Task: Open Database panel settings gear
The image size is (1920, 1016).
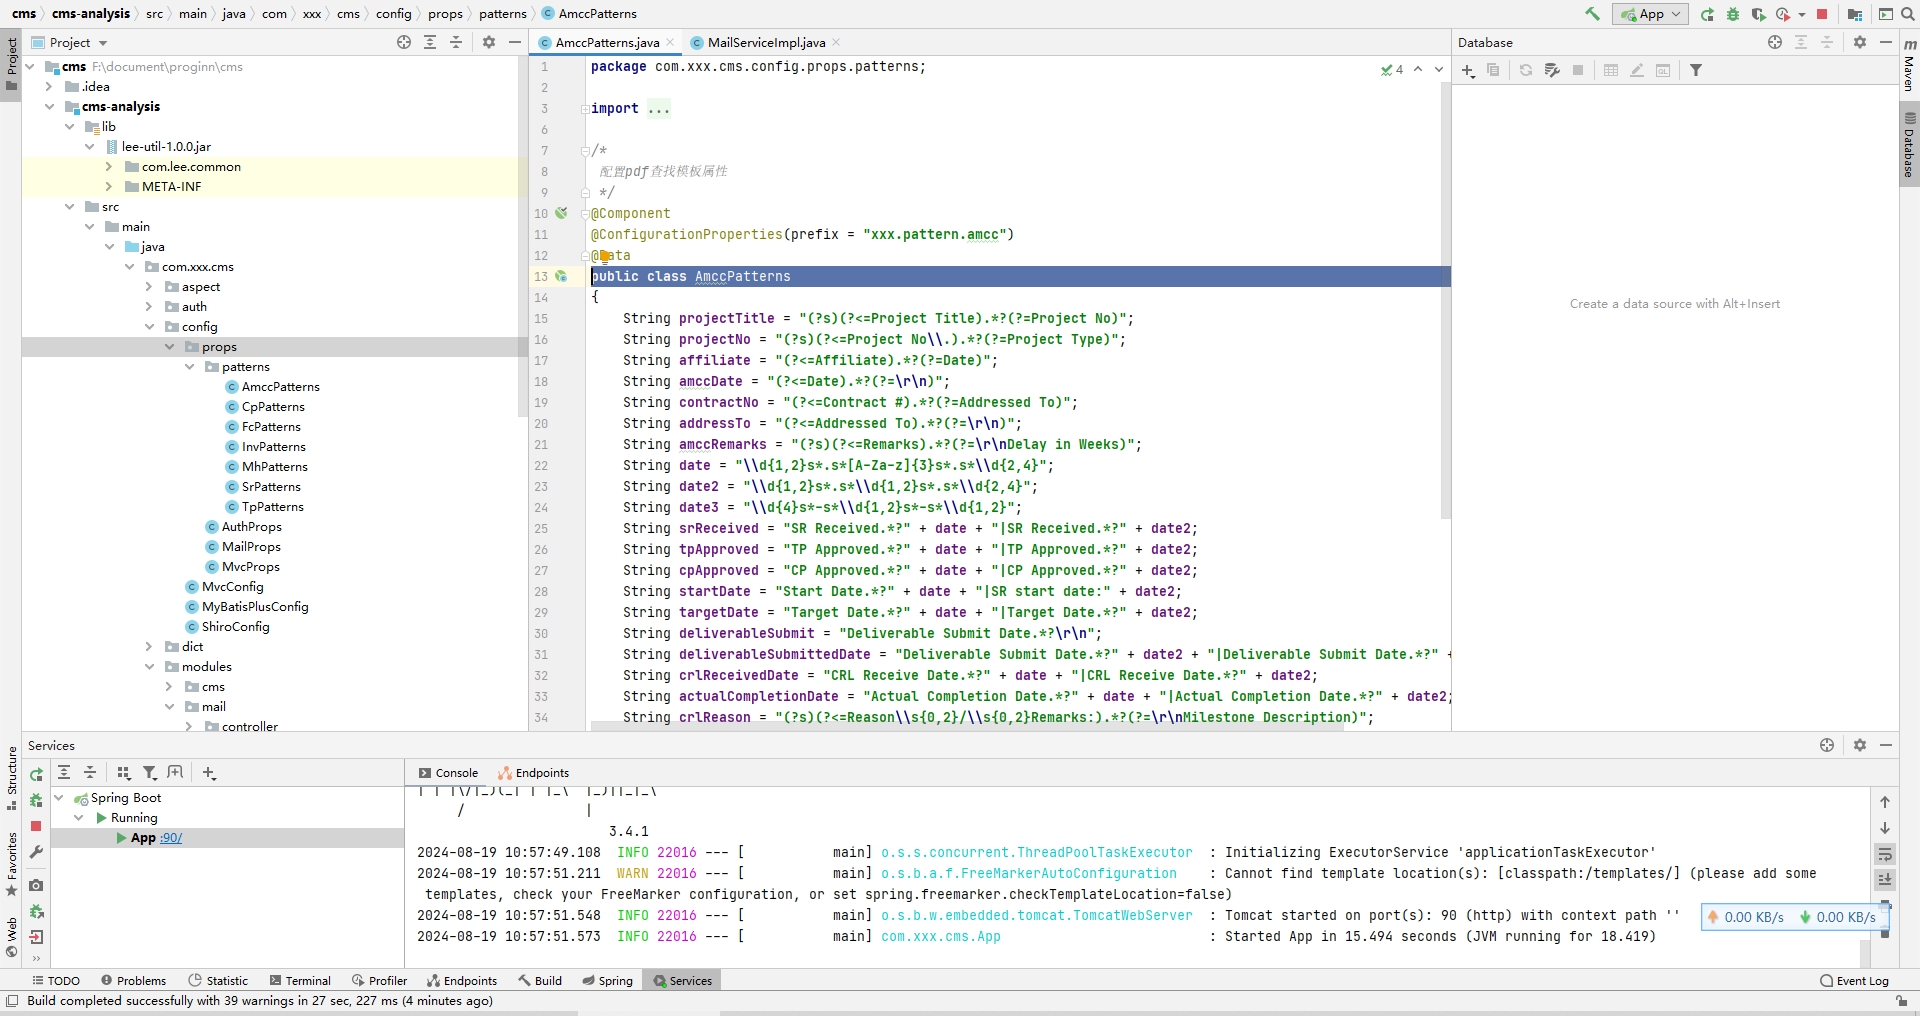Action: 1860,42
